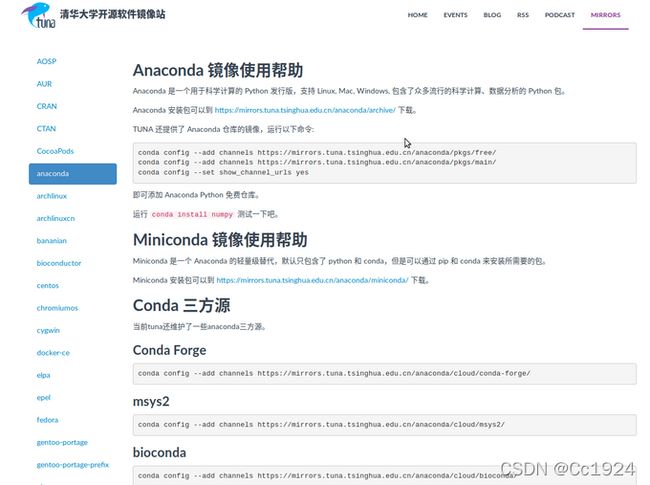650x485 pixels.
Task: Select elpa in the sidebar
Action: tap(44, 375)
